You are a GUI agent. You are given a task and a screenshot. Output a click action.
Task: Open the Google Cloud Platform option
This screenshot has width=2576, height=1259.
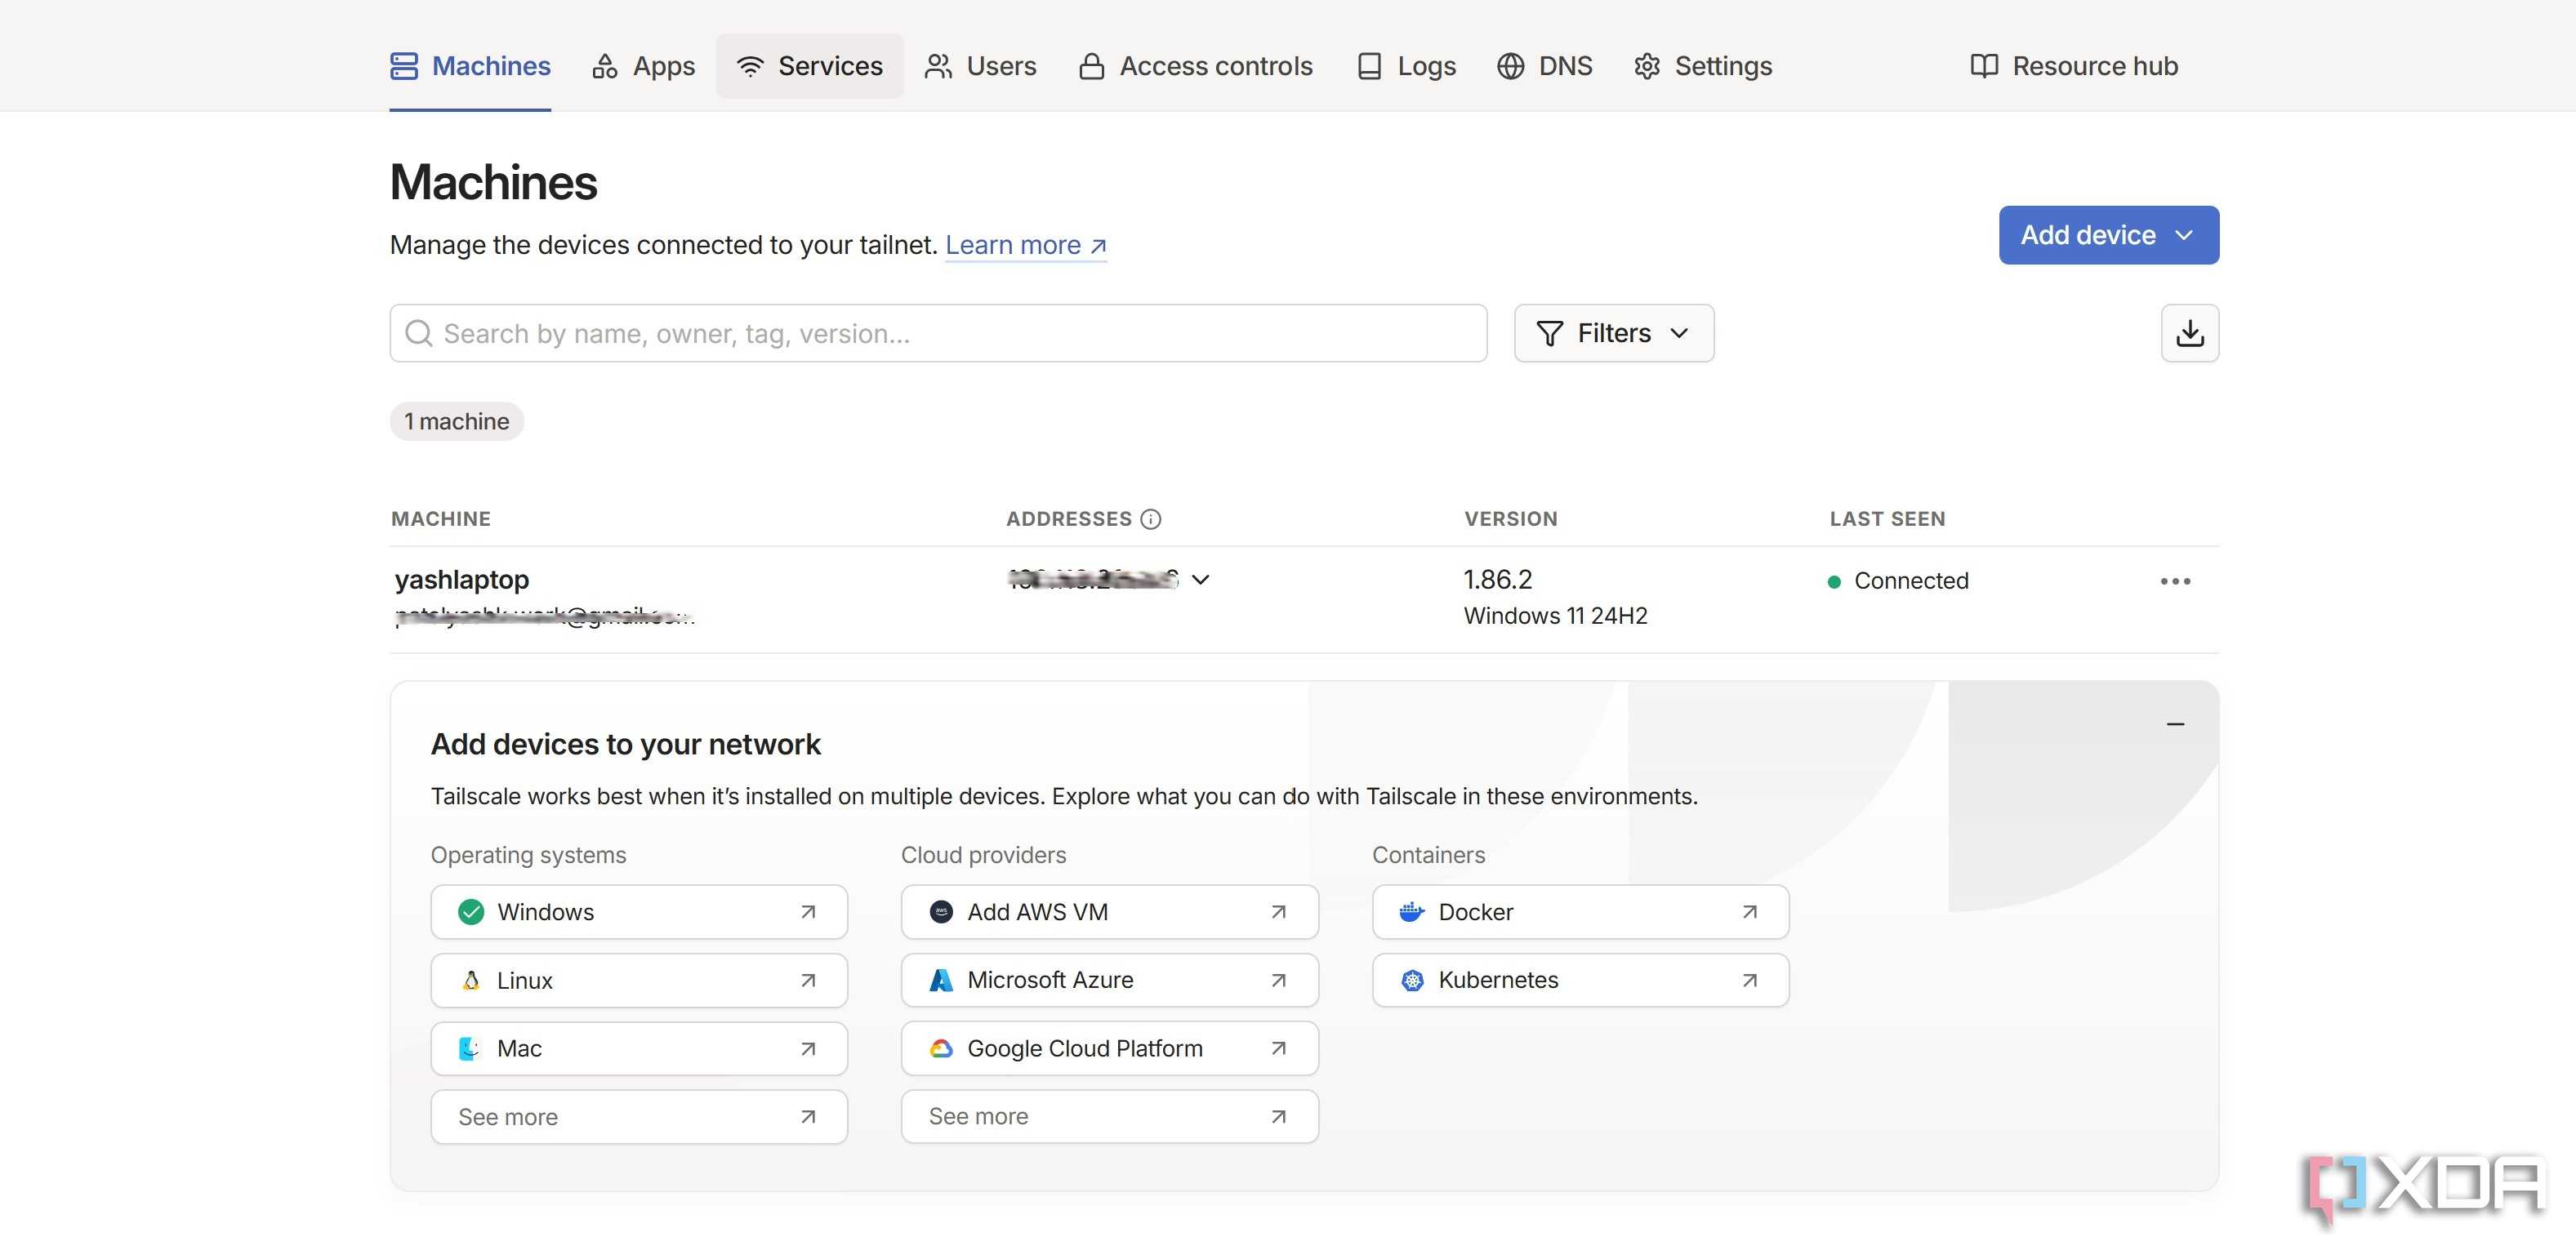coord(1110,1048)
